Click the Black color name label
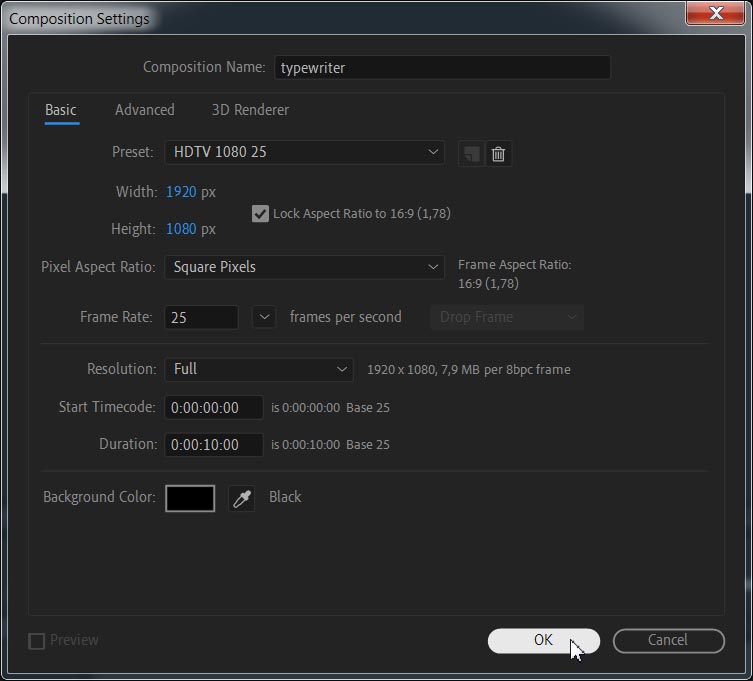 (x=285, y=497)
